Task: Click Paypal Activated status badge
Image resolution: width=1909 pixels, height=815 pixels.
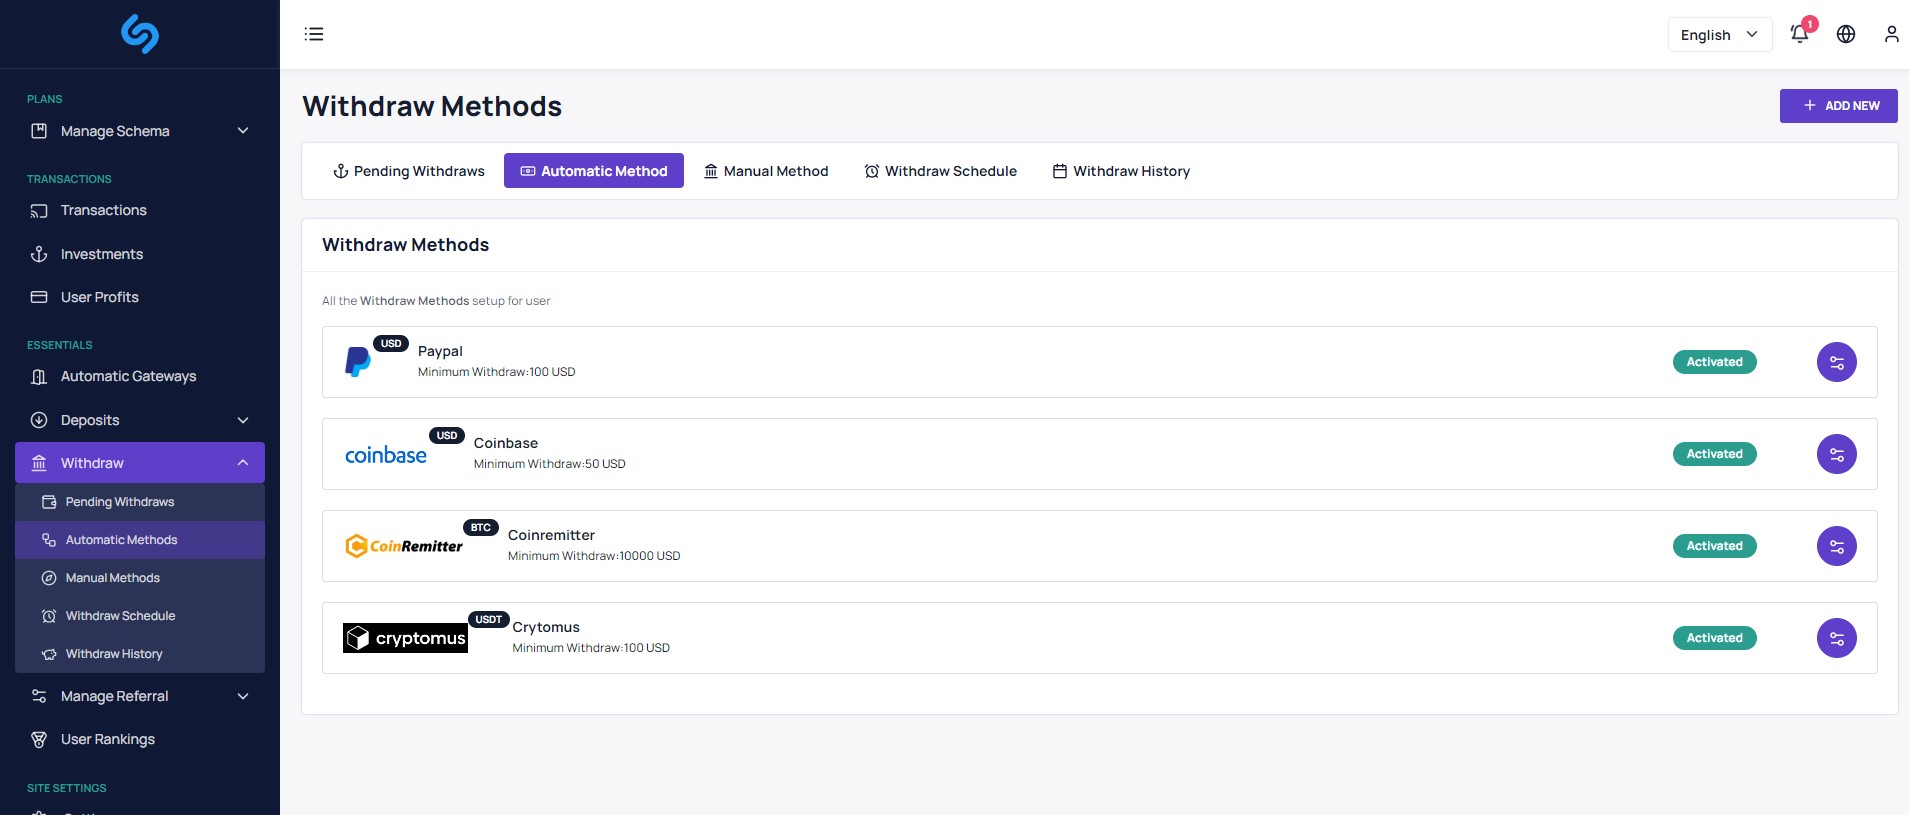Action: click(1714, 362)
